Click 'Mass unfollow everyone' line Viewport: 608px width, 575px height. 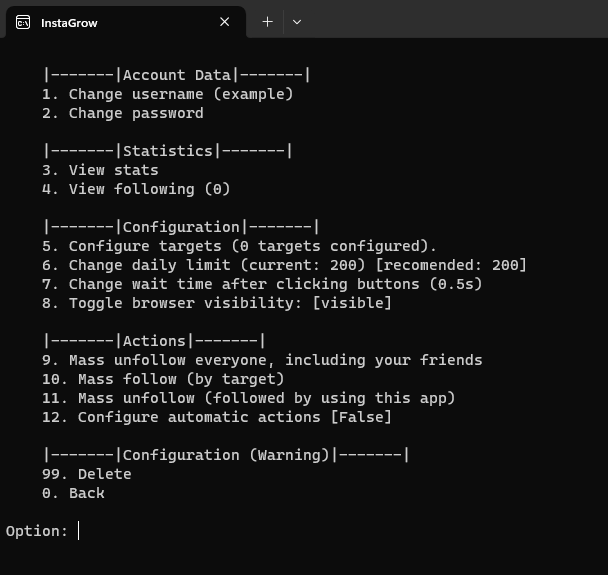point(262,360)
